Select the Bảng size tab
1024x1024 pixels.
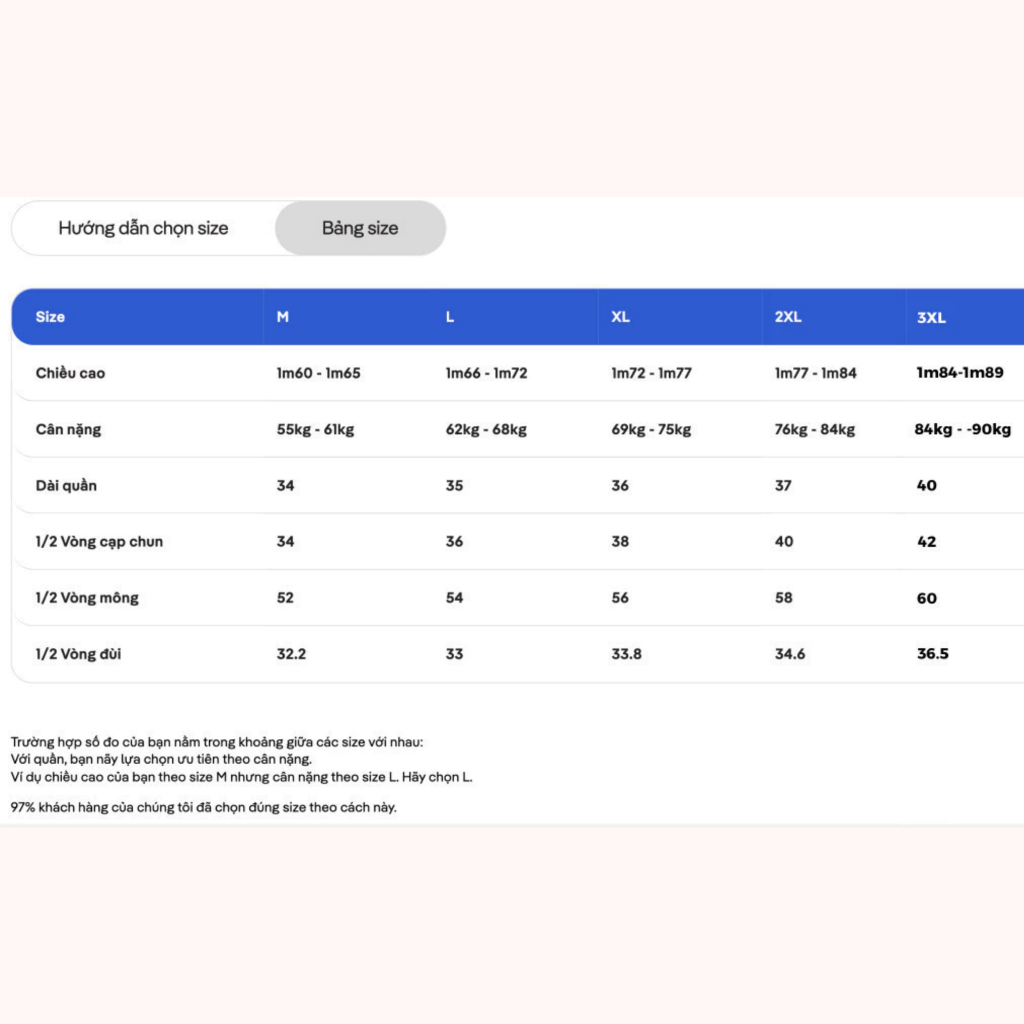[x=360, y=228]
